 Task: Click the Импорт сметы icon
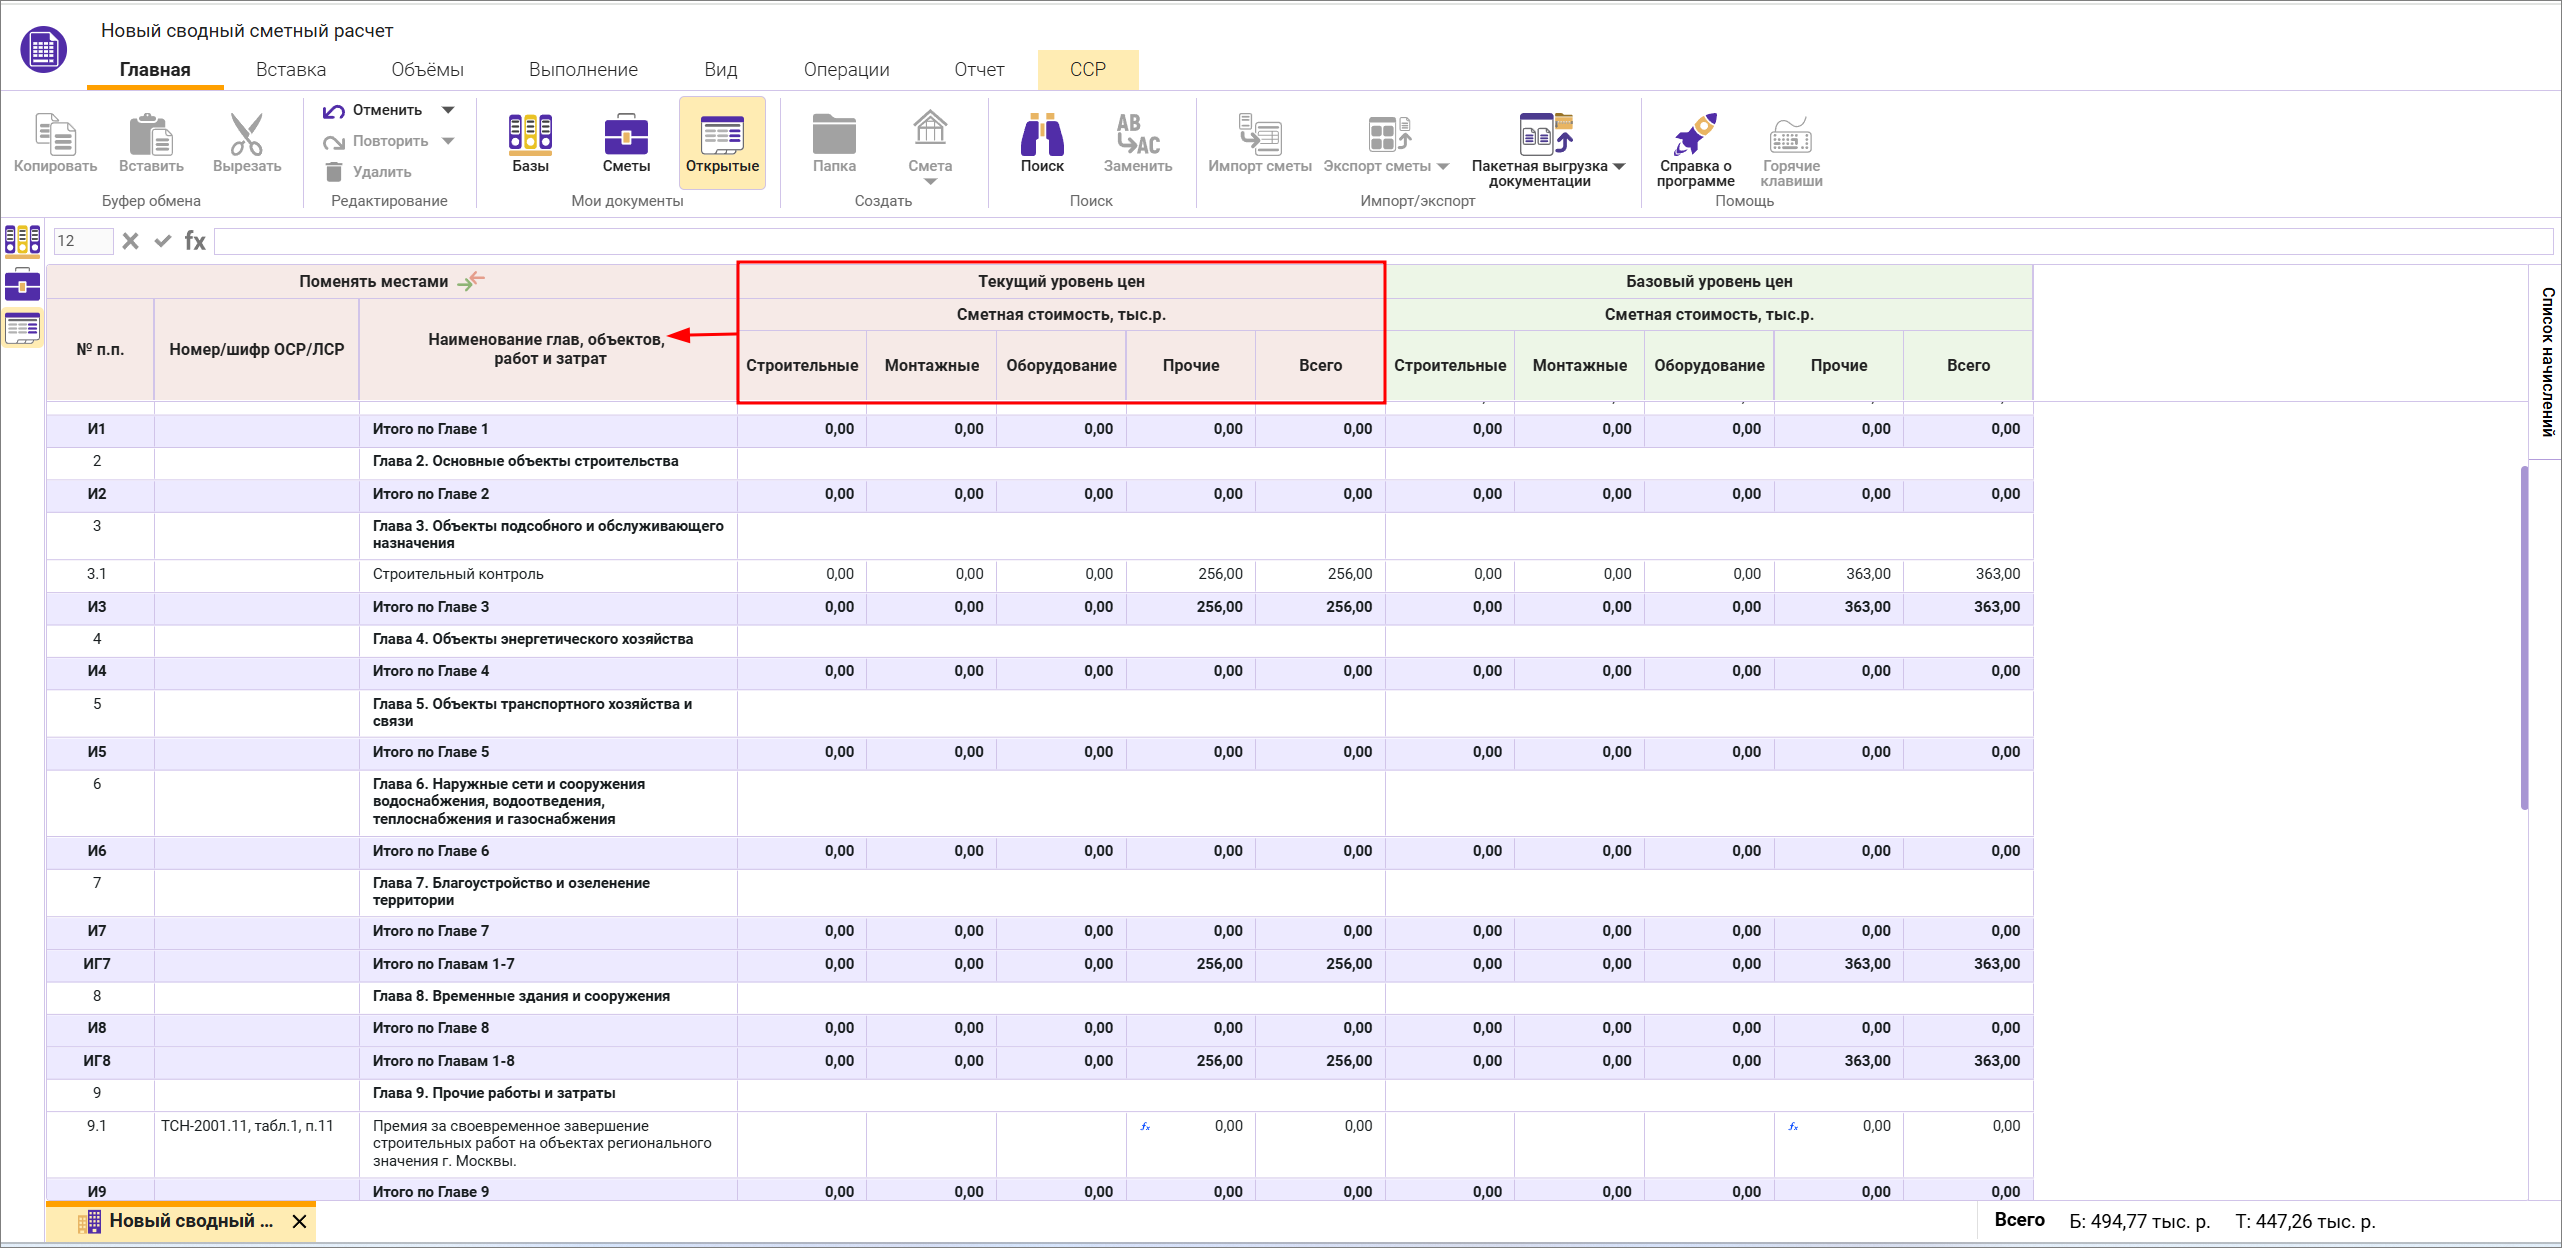(1259, 135)
